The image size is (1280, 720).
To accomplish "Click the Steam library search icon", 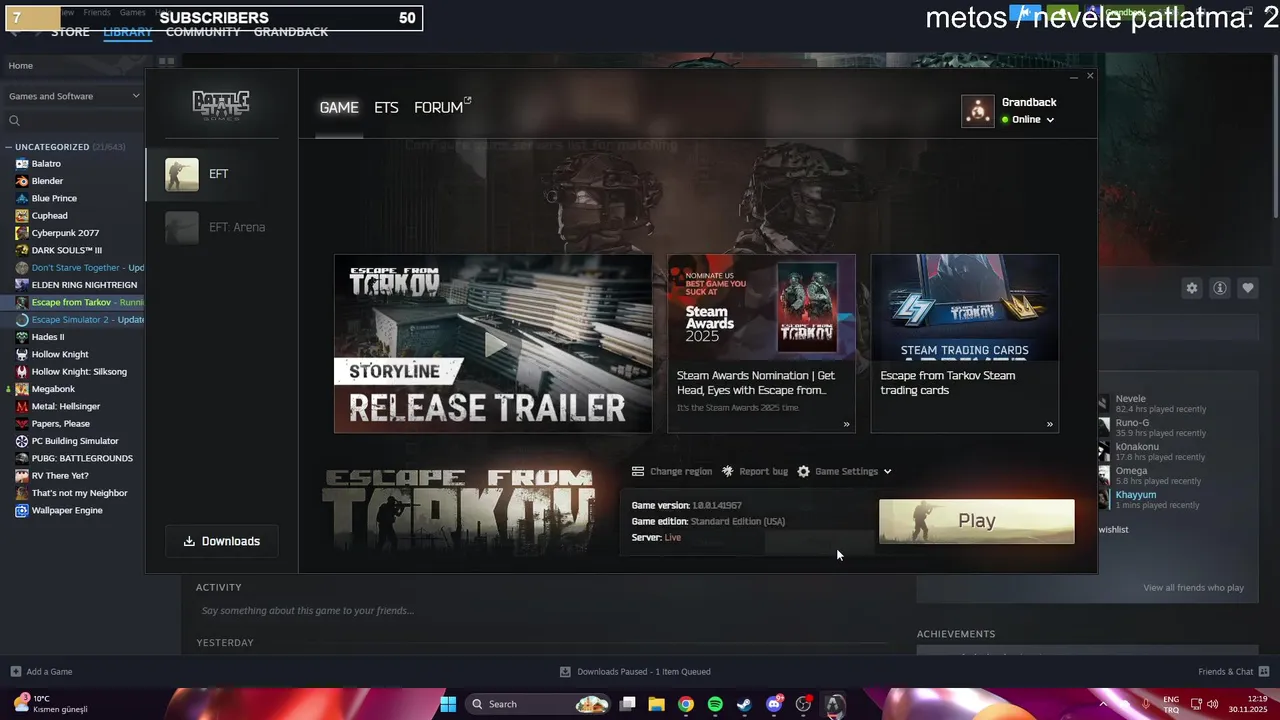I will [x=14, y=121].
